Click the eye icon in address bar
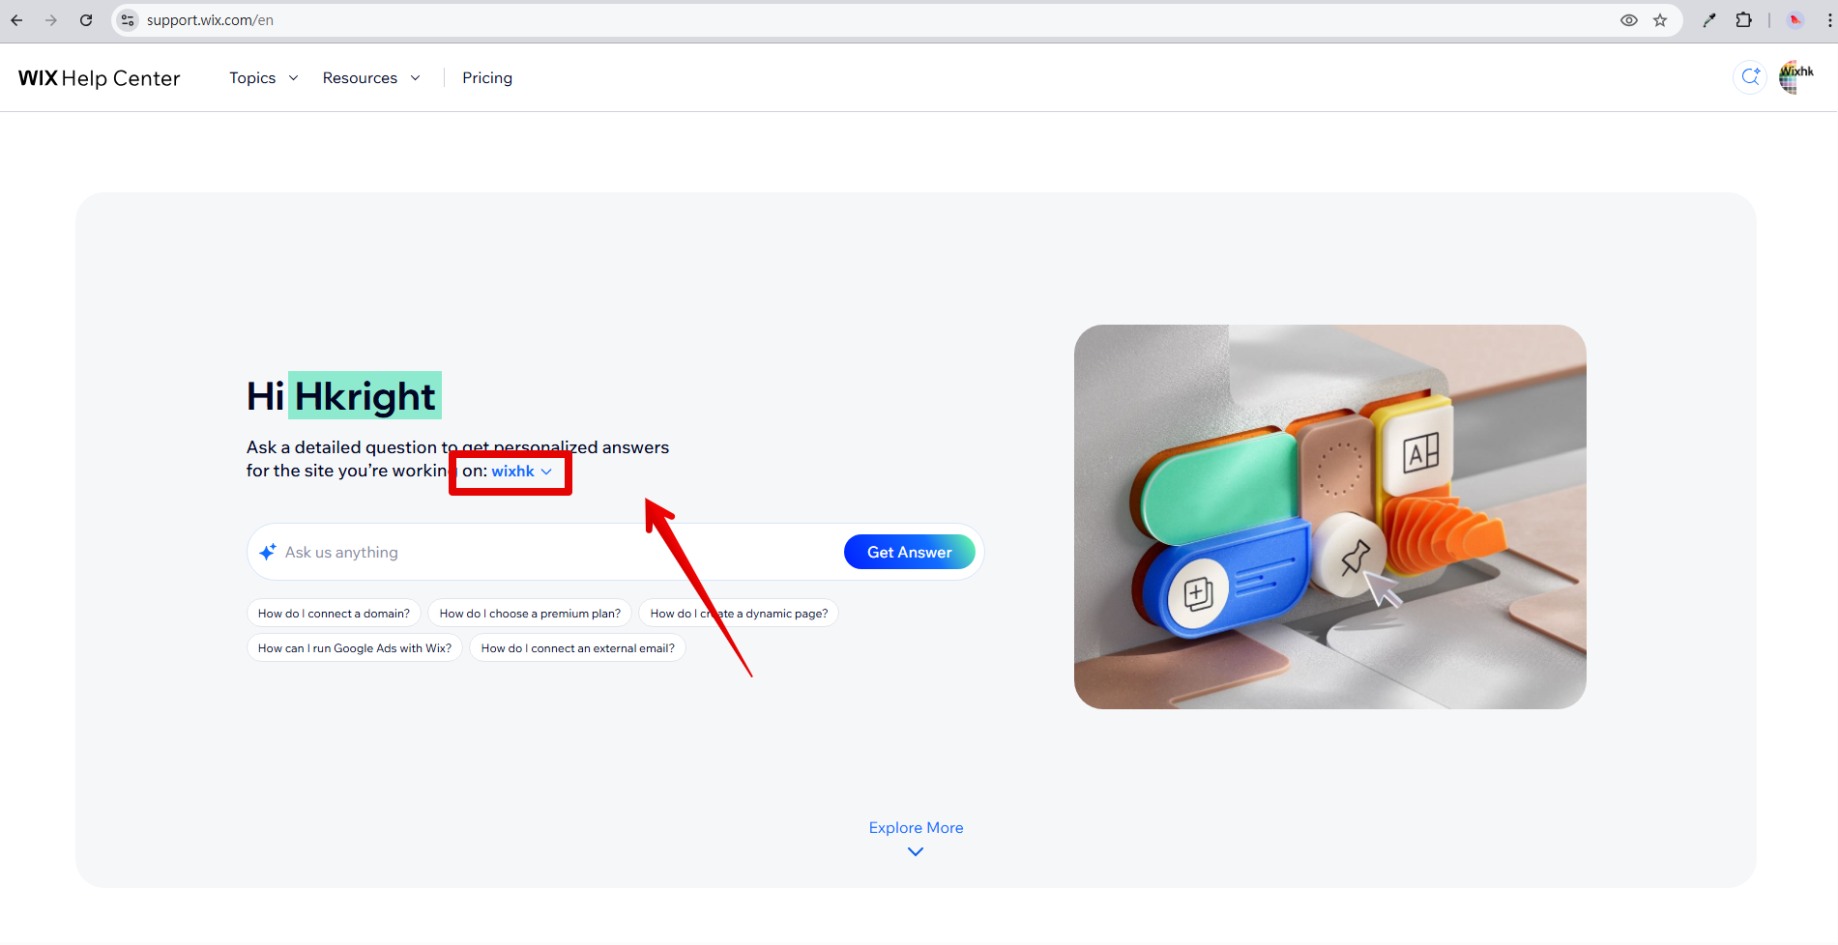 coord(1628,20)
